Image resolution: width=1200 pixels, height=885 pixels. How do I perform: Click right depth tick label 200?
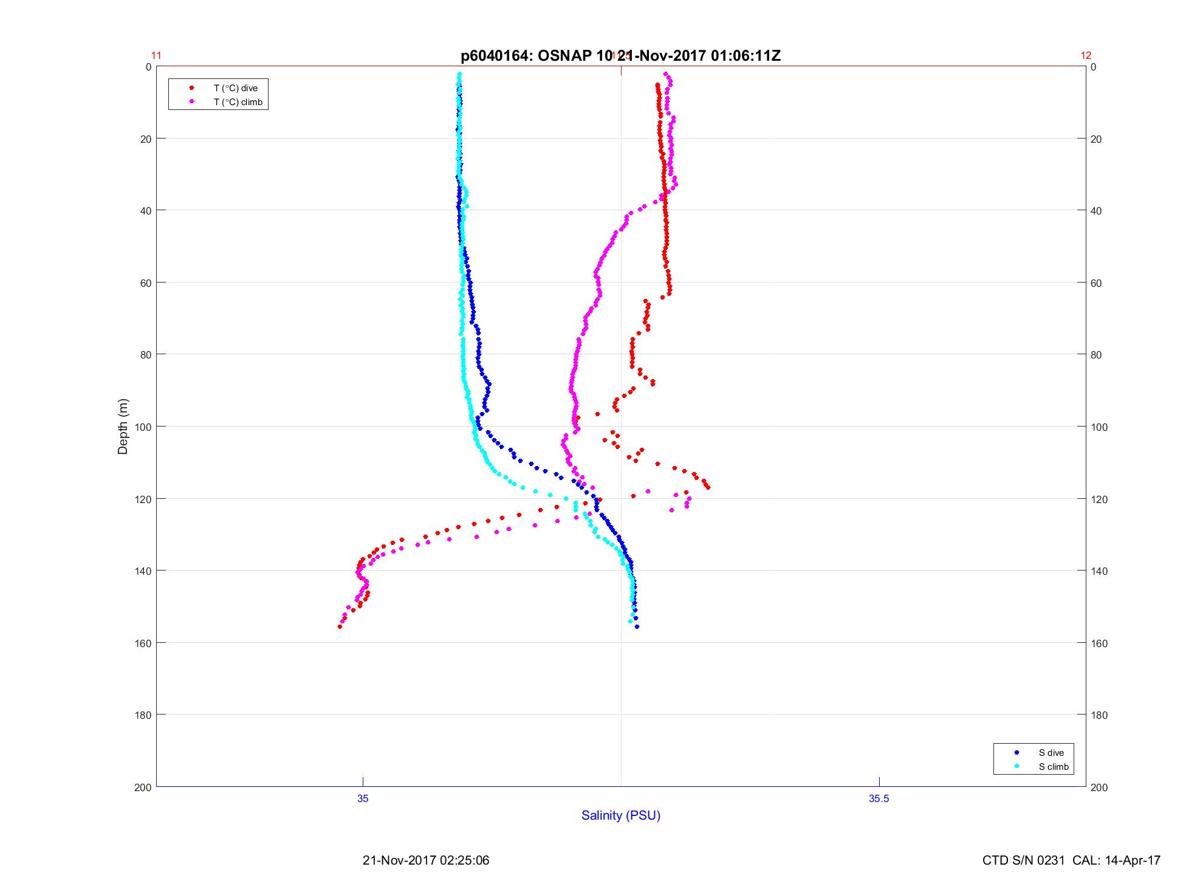tap(1099, 787)
